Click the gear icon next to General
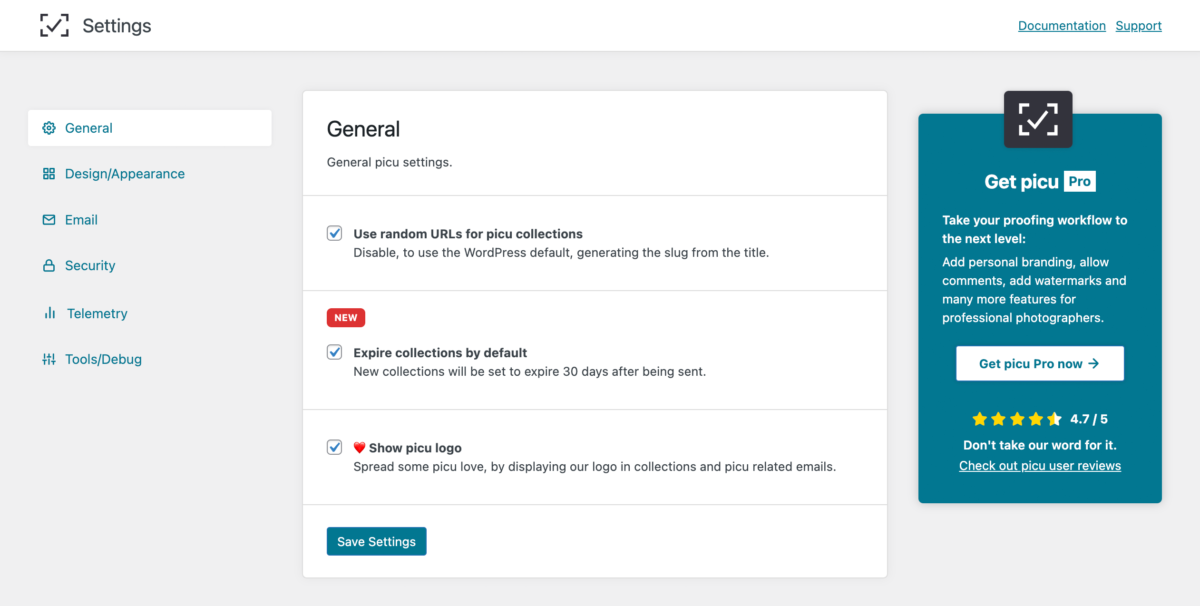The width and height of the screenshot is (1200, 606). [49, 128]
